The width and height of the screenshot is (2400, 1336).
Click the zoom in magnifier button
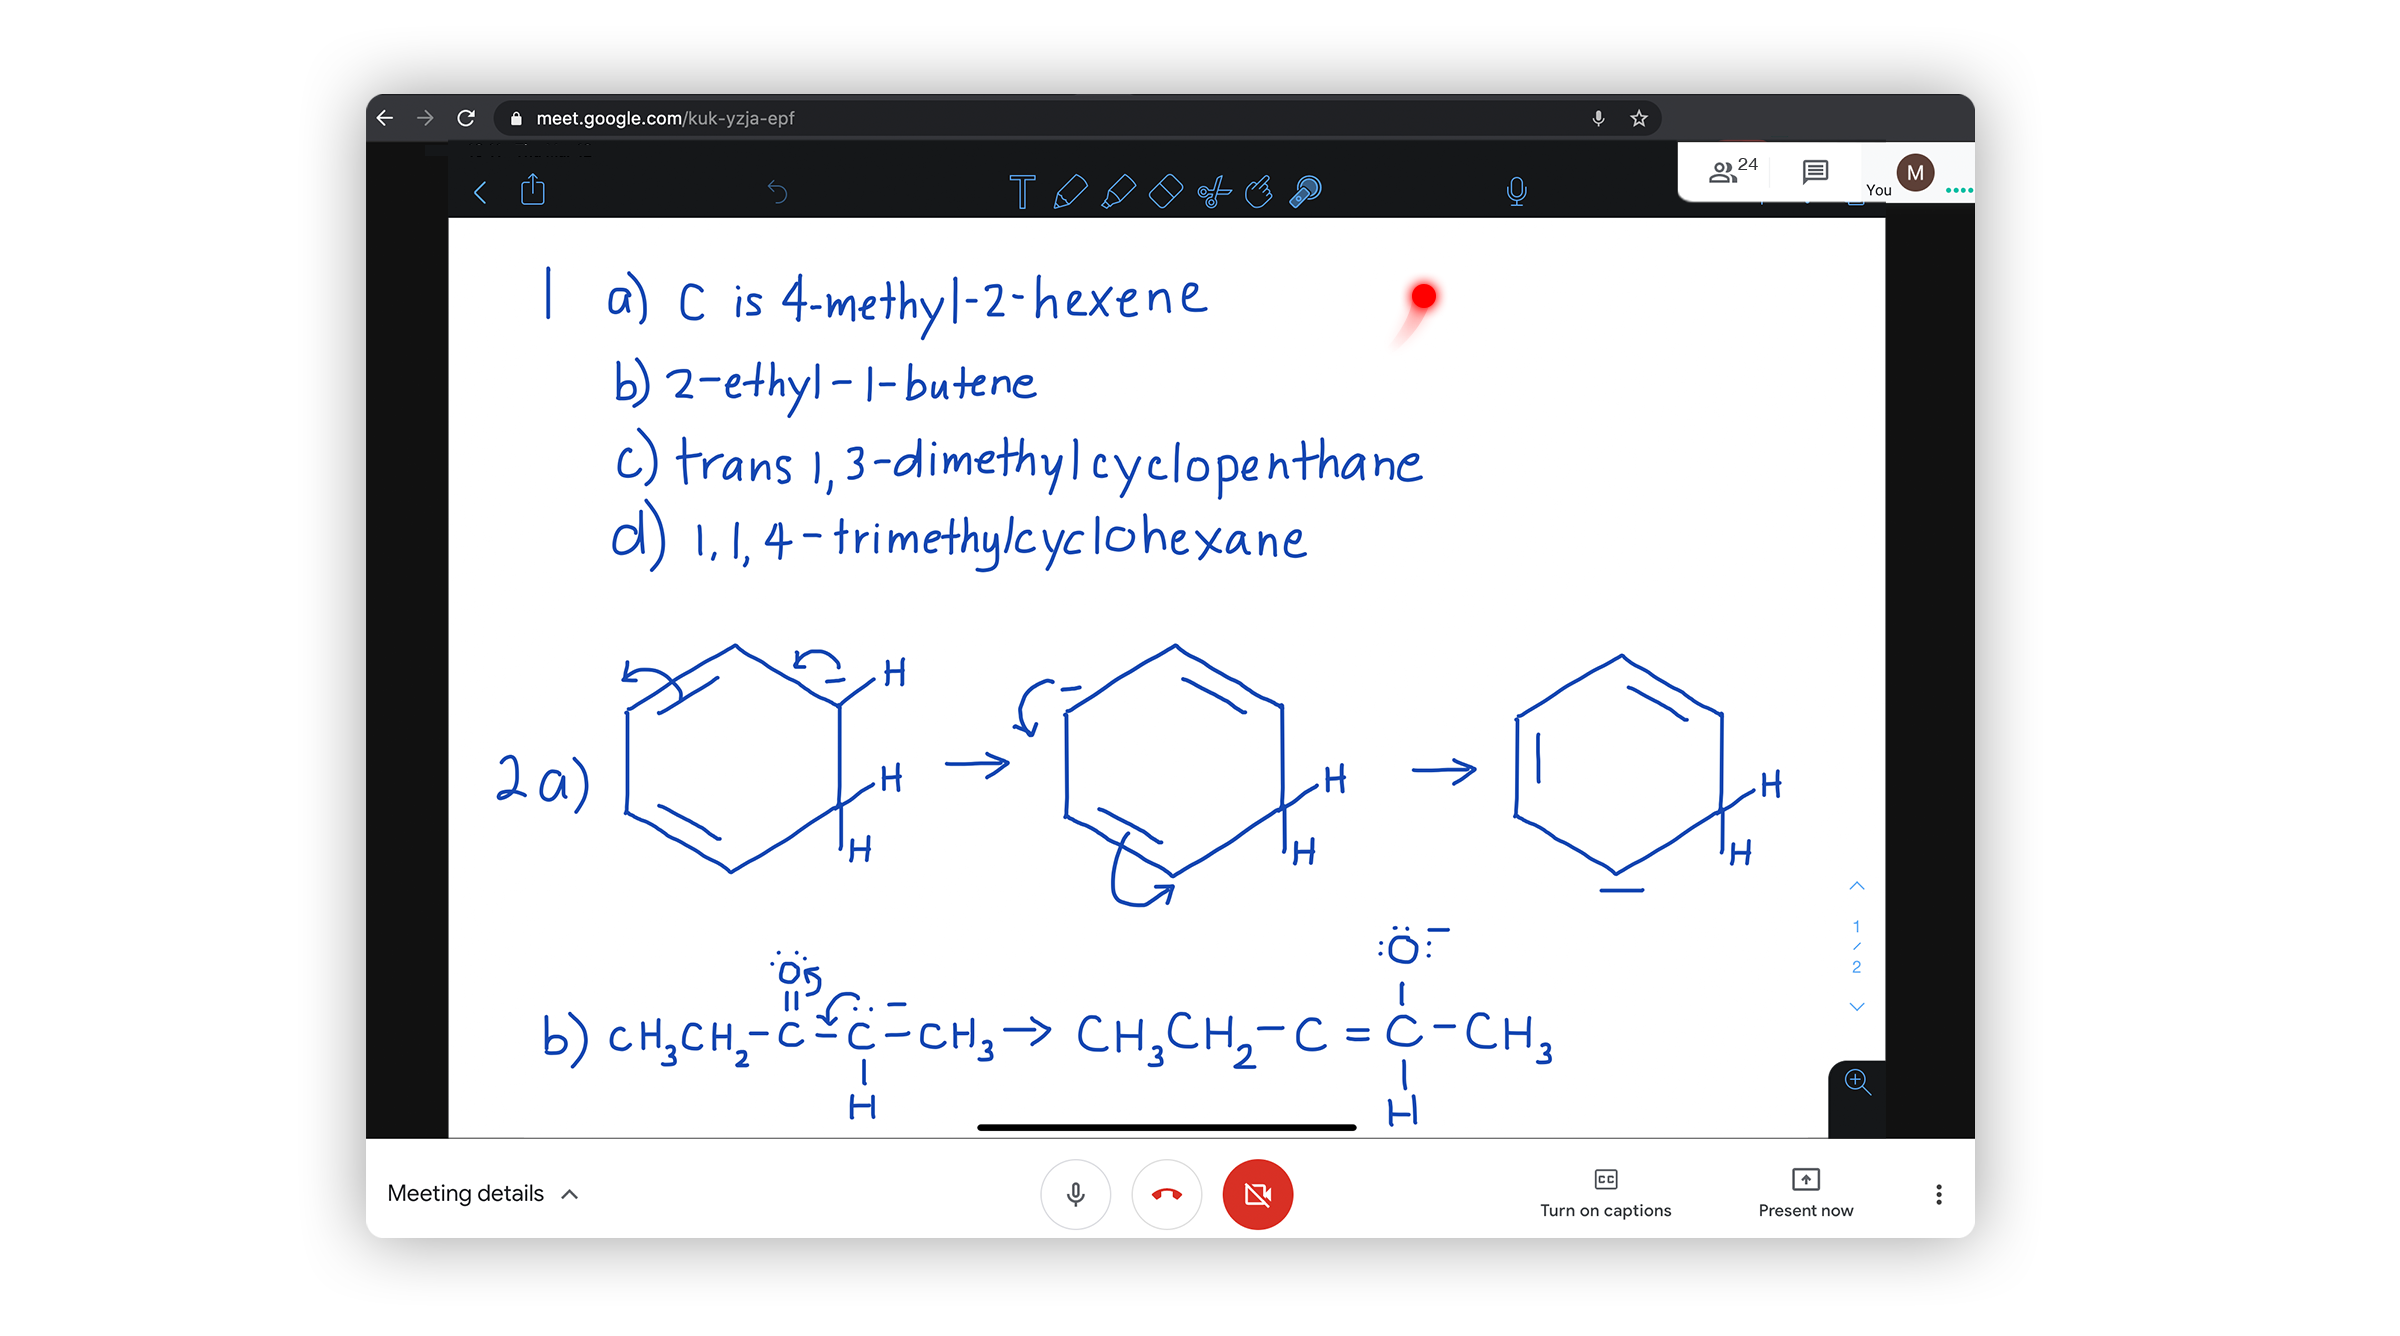(1854, 1083)
